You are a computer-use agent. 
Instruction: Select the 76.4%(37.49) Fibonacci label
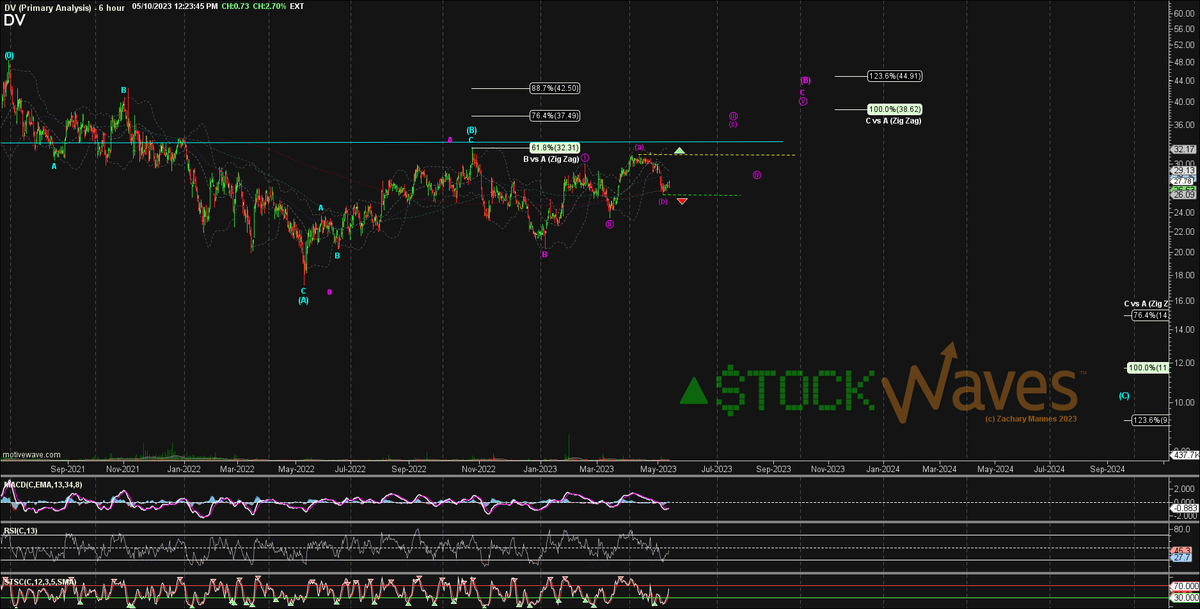click(x=555, y=115)
